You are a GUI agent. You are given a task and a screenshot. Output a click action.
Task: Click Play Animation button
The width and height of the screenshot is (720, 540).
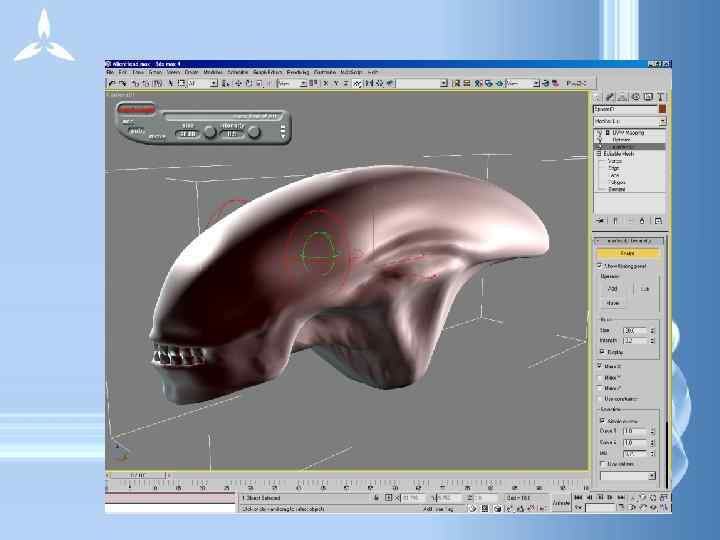click(600, 497)
